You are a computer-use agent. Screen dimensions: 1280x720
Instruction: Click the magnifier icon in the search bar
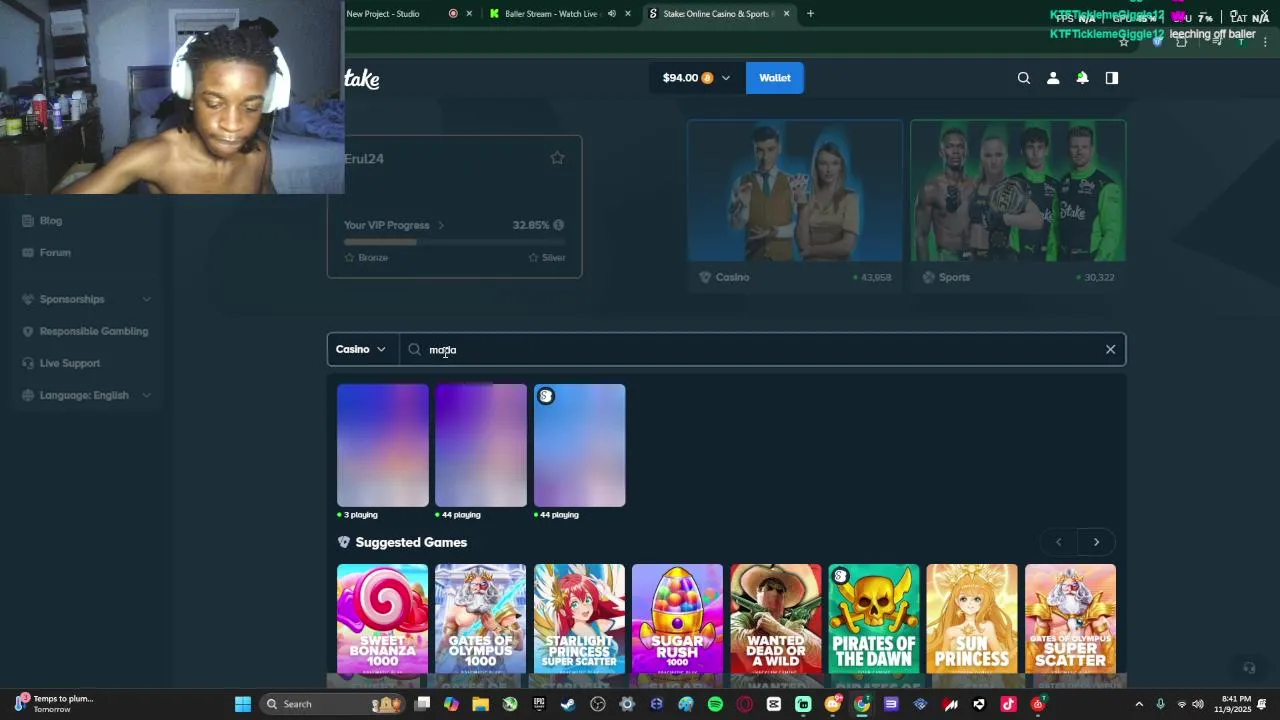[414, 349]
